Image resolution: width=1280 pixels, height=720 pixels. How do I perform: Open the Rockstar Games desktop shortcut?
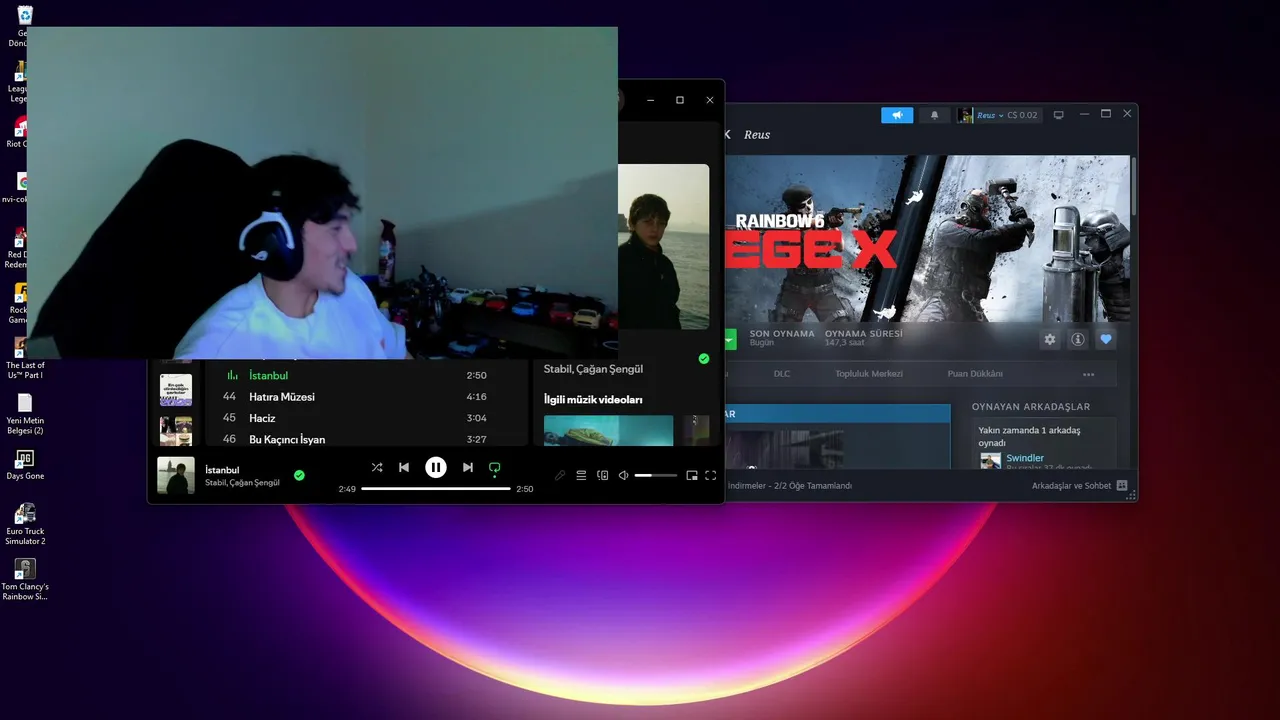coord(18,302)
